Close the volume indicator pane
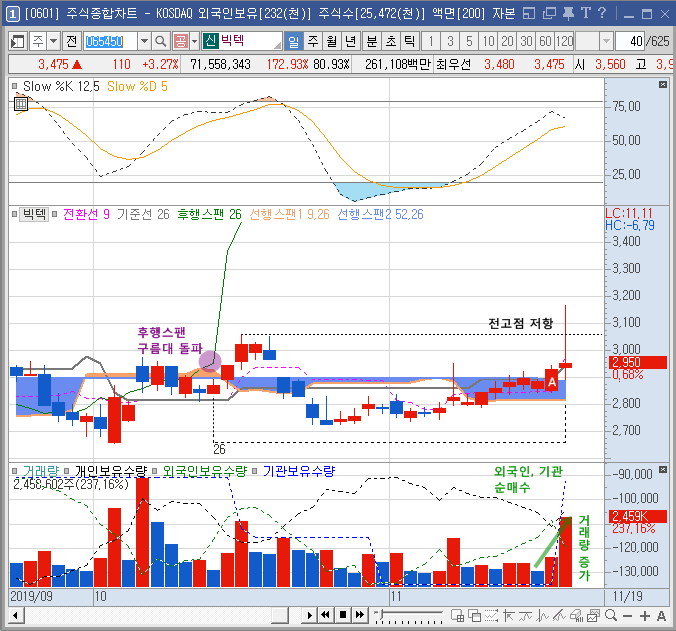The height and width of the screenshot is (631, 676). 663,469
